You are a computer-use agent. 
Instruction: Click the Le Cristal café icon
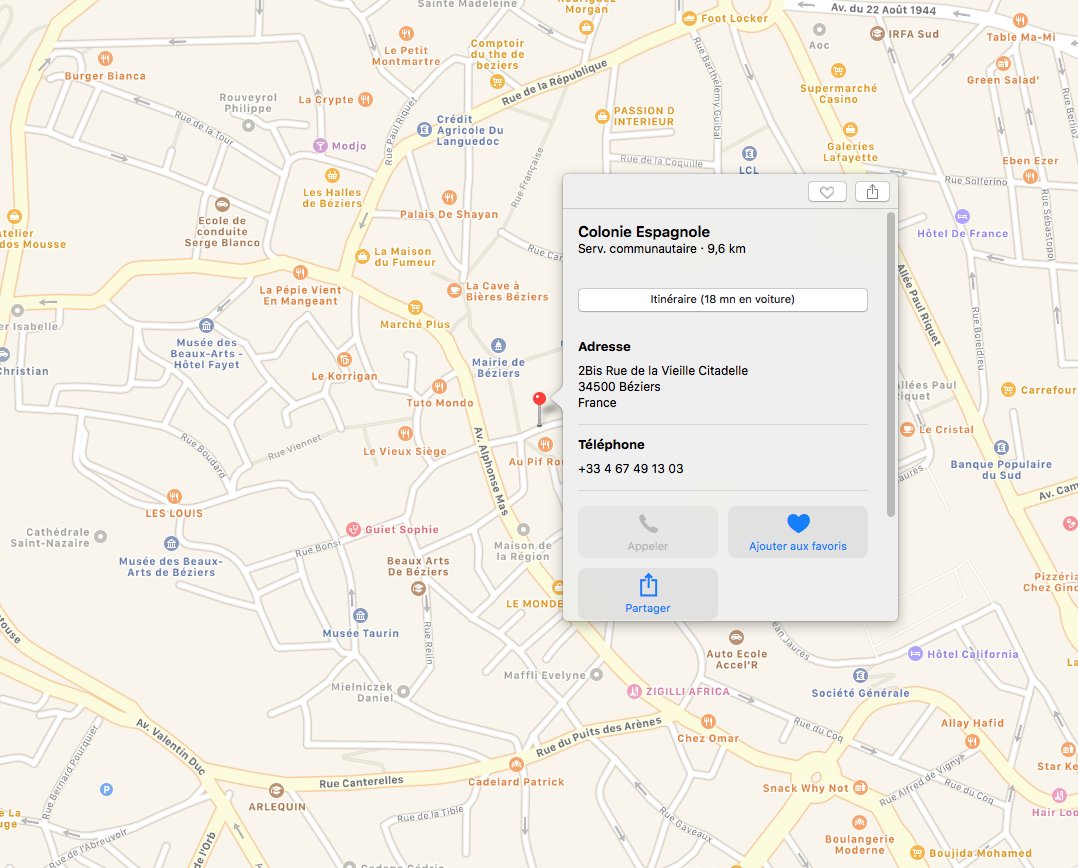[908, 429]
